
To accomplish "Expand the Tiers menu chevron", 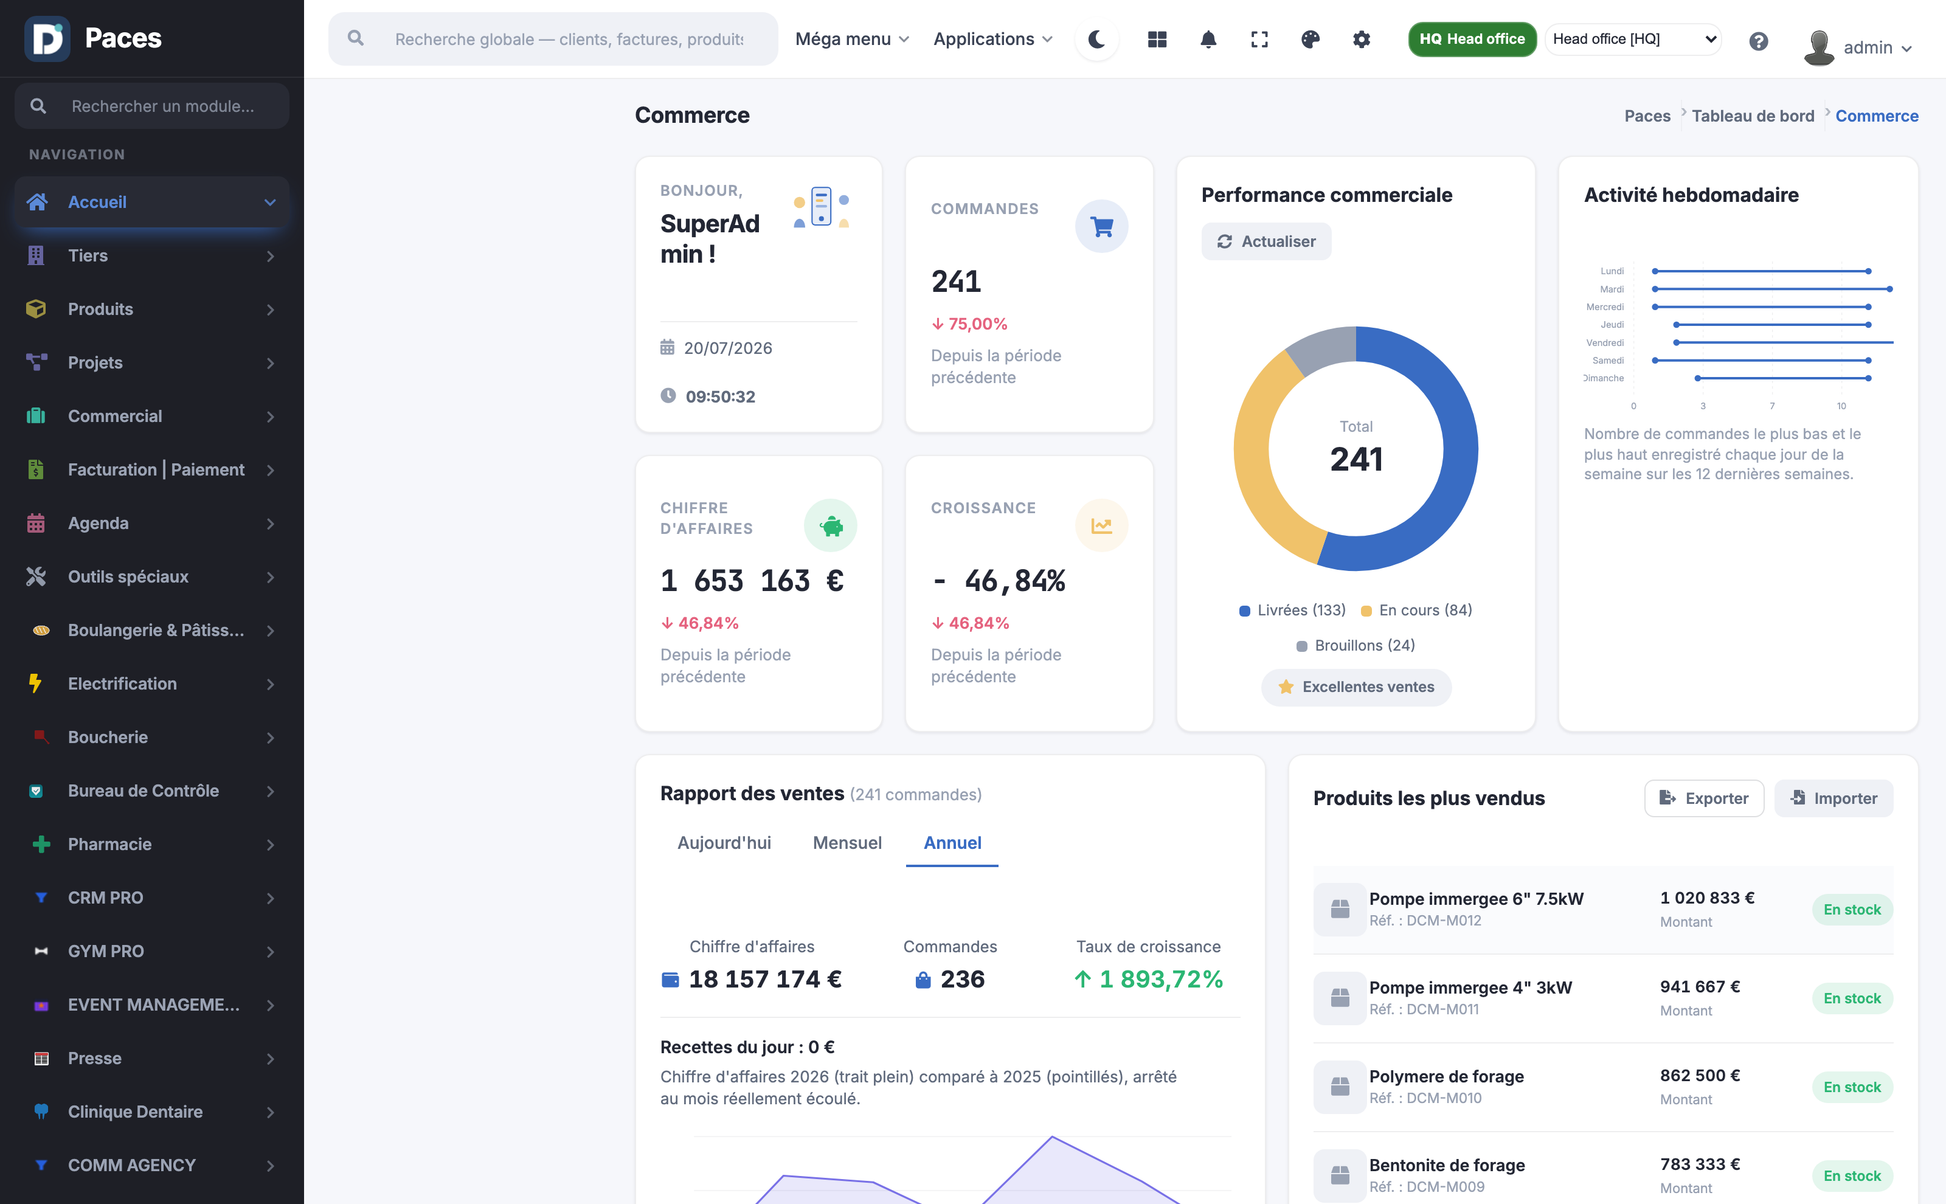I will 270,256.
